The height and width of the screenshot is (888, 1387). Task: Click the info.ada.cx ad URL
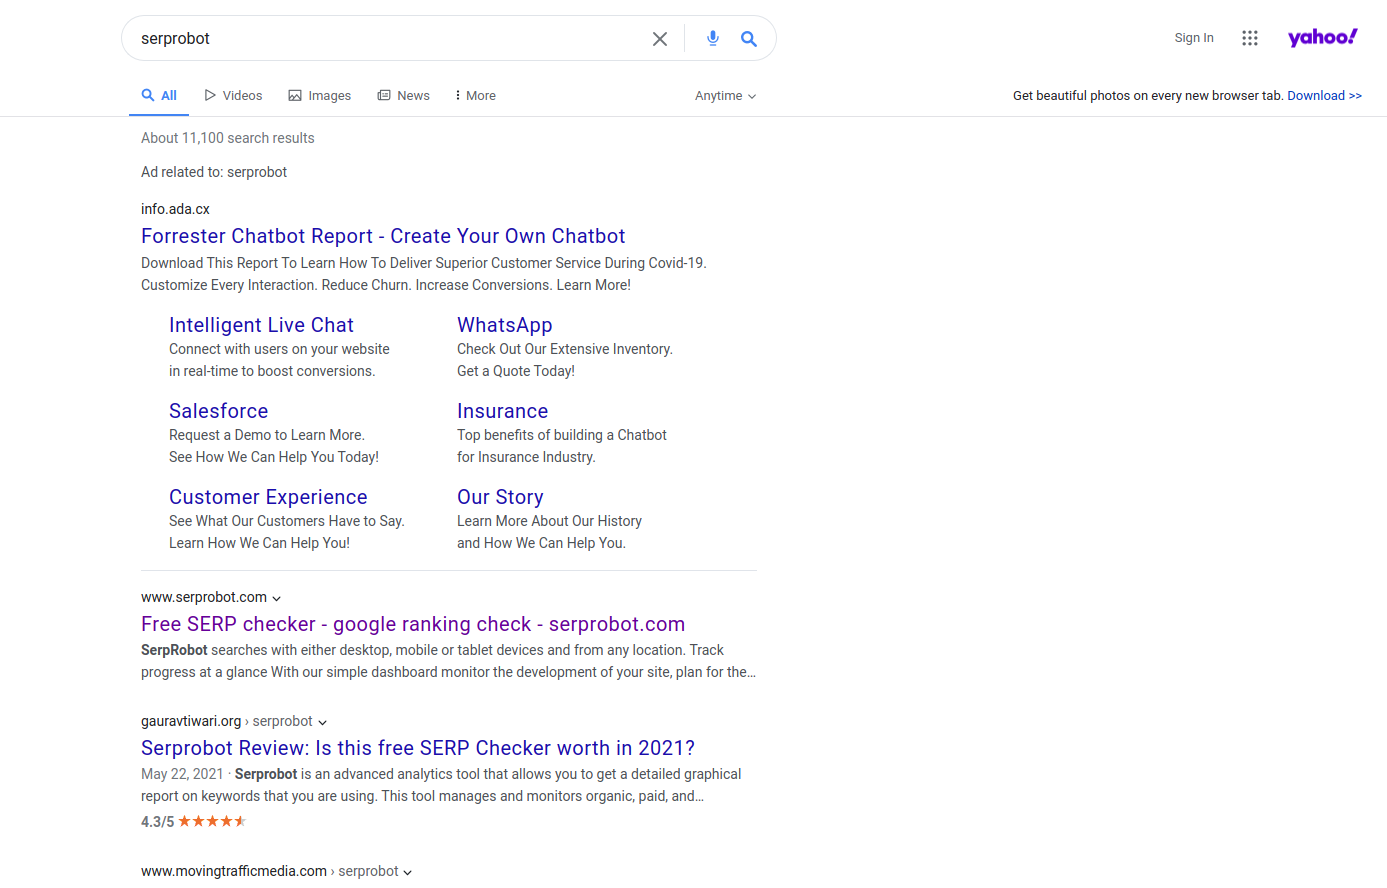pyautogui.click(x=175, y=209)
